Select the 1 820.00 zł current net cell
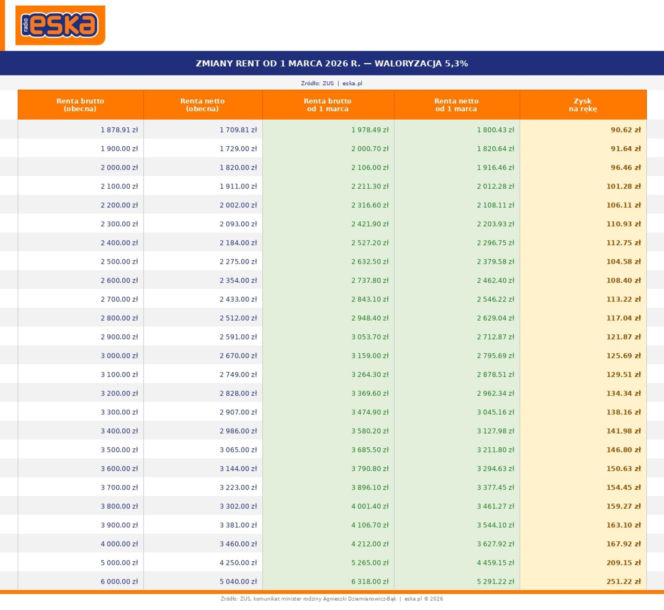Image resolution: width=664 pixels, height=610 pixels. (239, 167)
